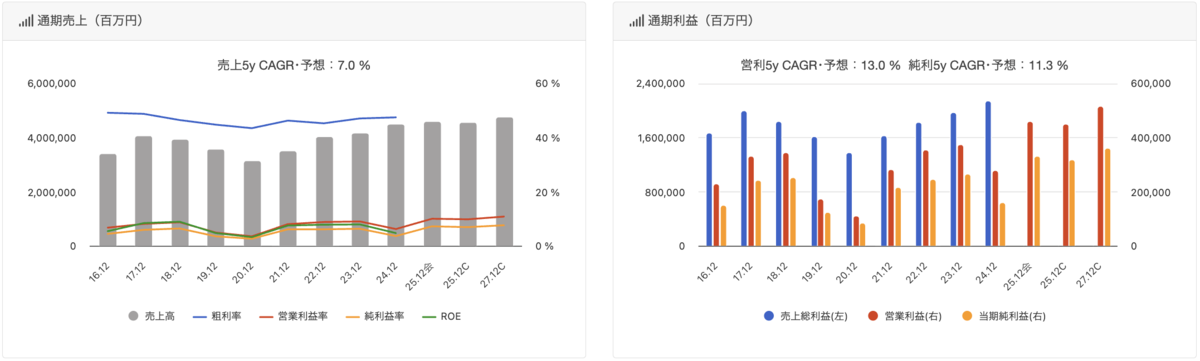Viewport: 1200px width, 361px height.
Task: Click the orange net profit bar for 25.12C
Action: coord(1072,203)
